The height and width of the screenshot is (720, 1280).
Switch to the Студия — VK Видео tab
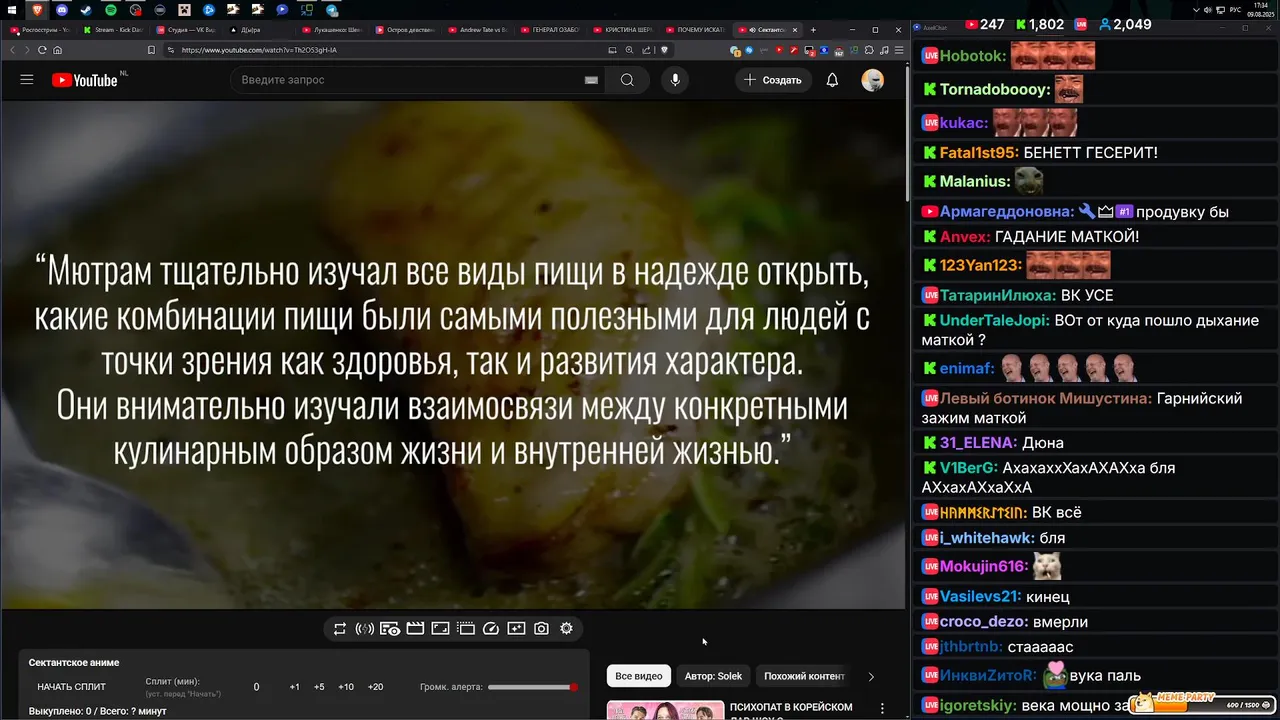pyautogui.click(x=186, y=30)
